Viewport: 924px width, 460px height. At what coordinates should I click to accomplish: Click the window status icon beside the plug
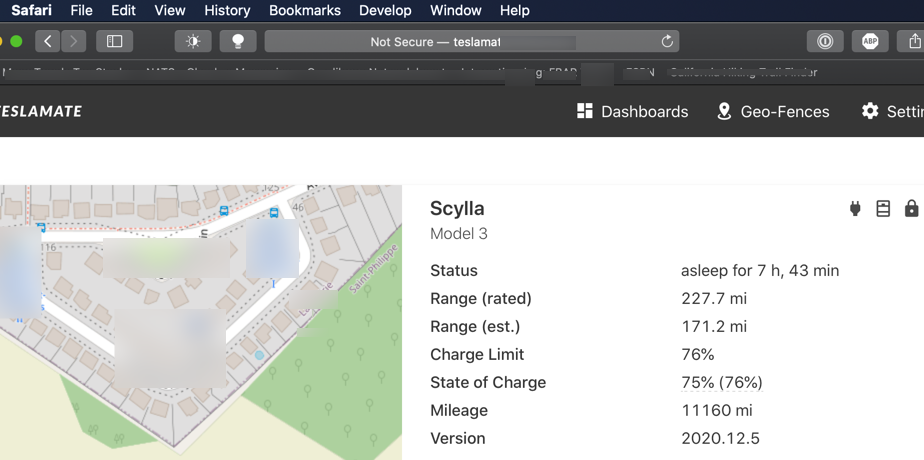(x=883, y=209)
